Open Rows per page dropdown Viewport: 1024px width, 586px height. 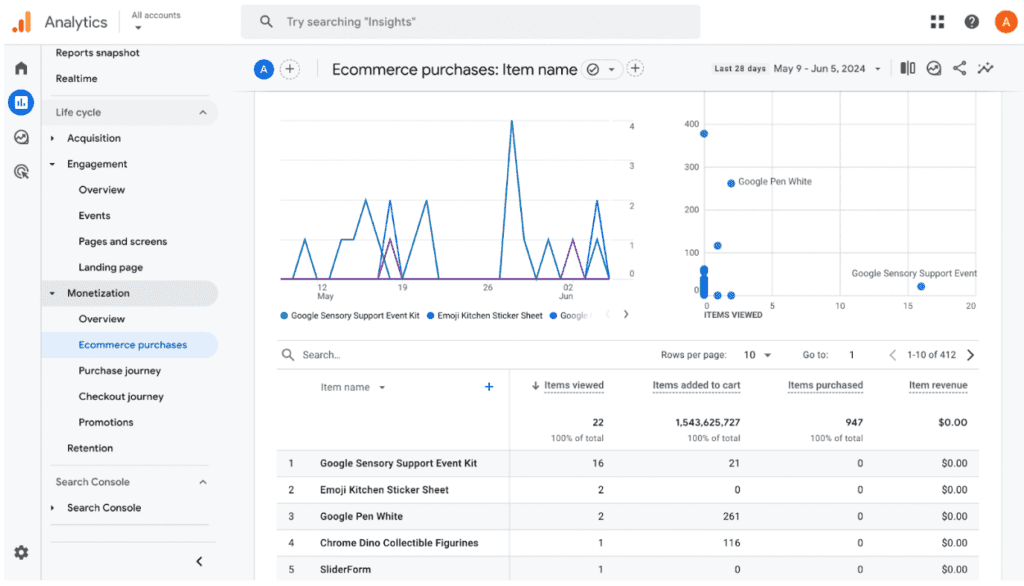tap(758, 355)
